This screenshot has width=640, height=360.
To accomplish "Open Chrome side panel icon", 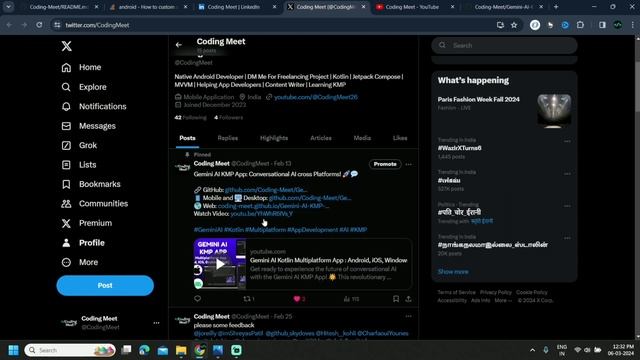I will [602, 25].
